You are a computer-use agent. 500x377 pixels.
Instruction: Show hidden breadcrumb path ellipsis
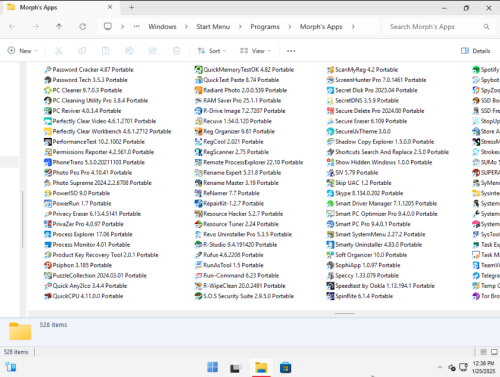point(136,27)
